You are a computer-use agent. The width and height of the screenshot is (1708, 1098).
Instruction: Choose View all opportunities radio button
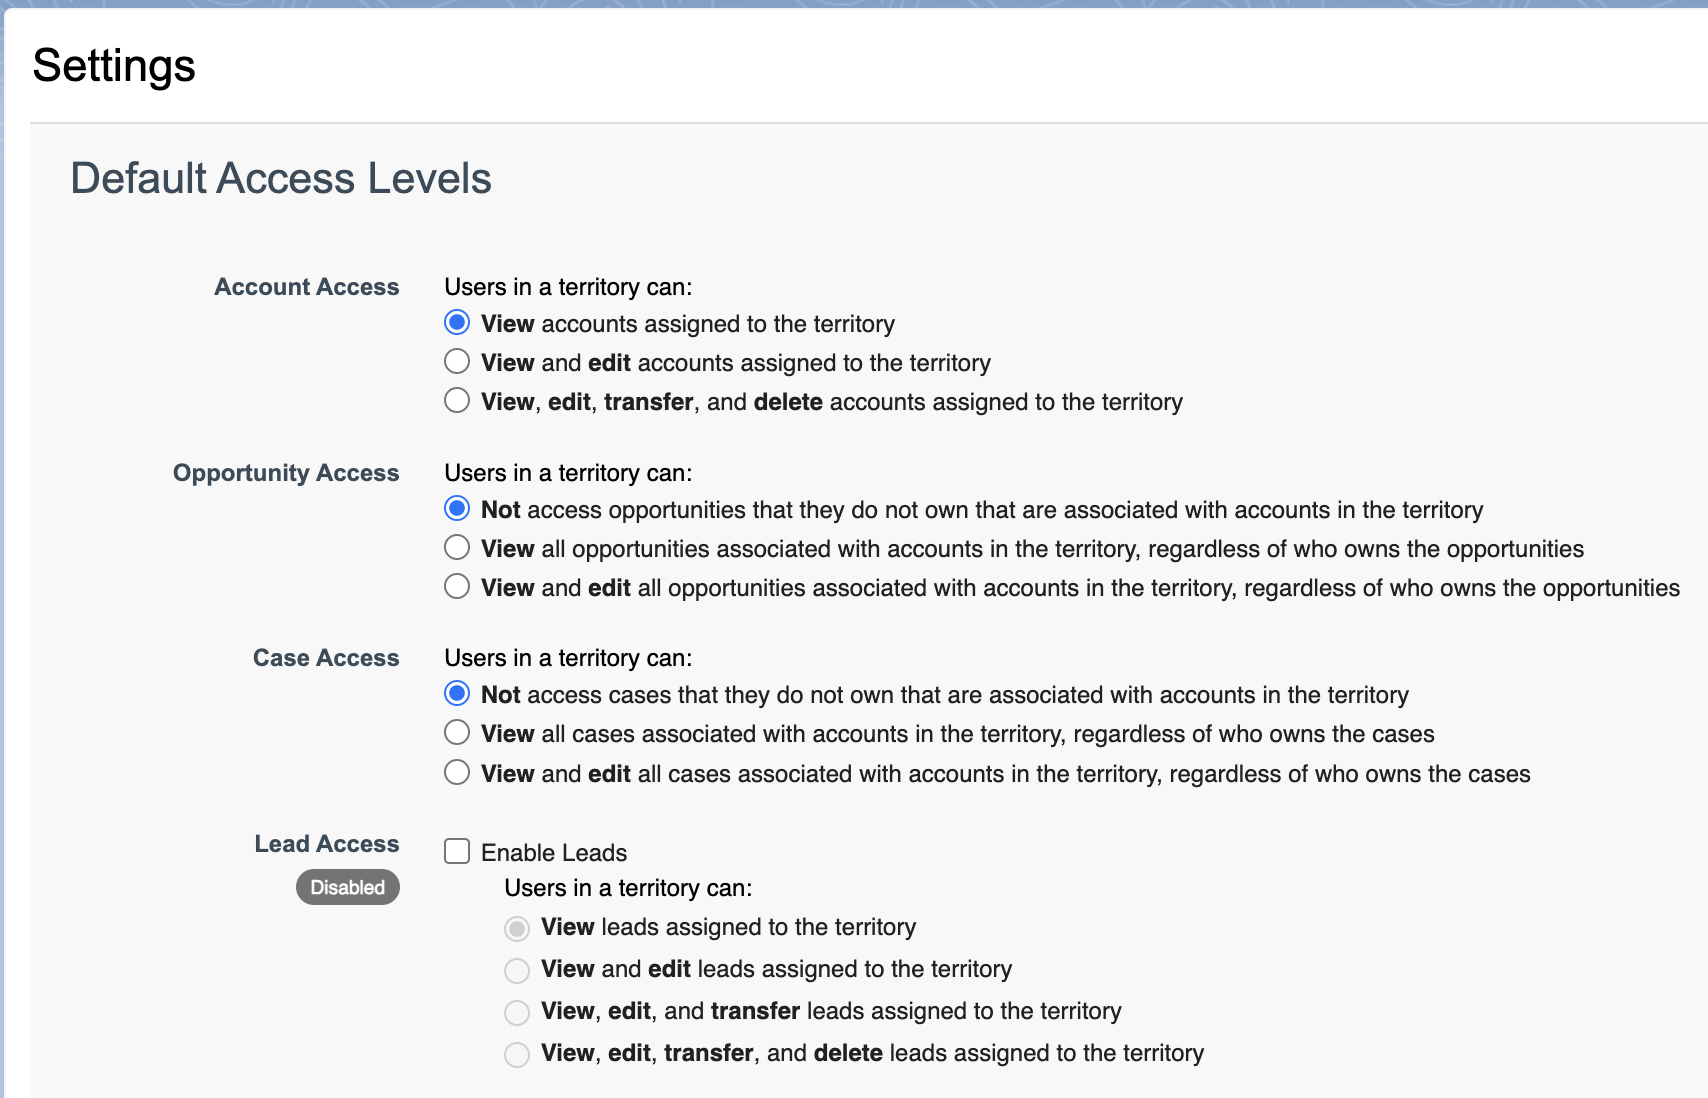[x=457, y=547]
